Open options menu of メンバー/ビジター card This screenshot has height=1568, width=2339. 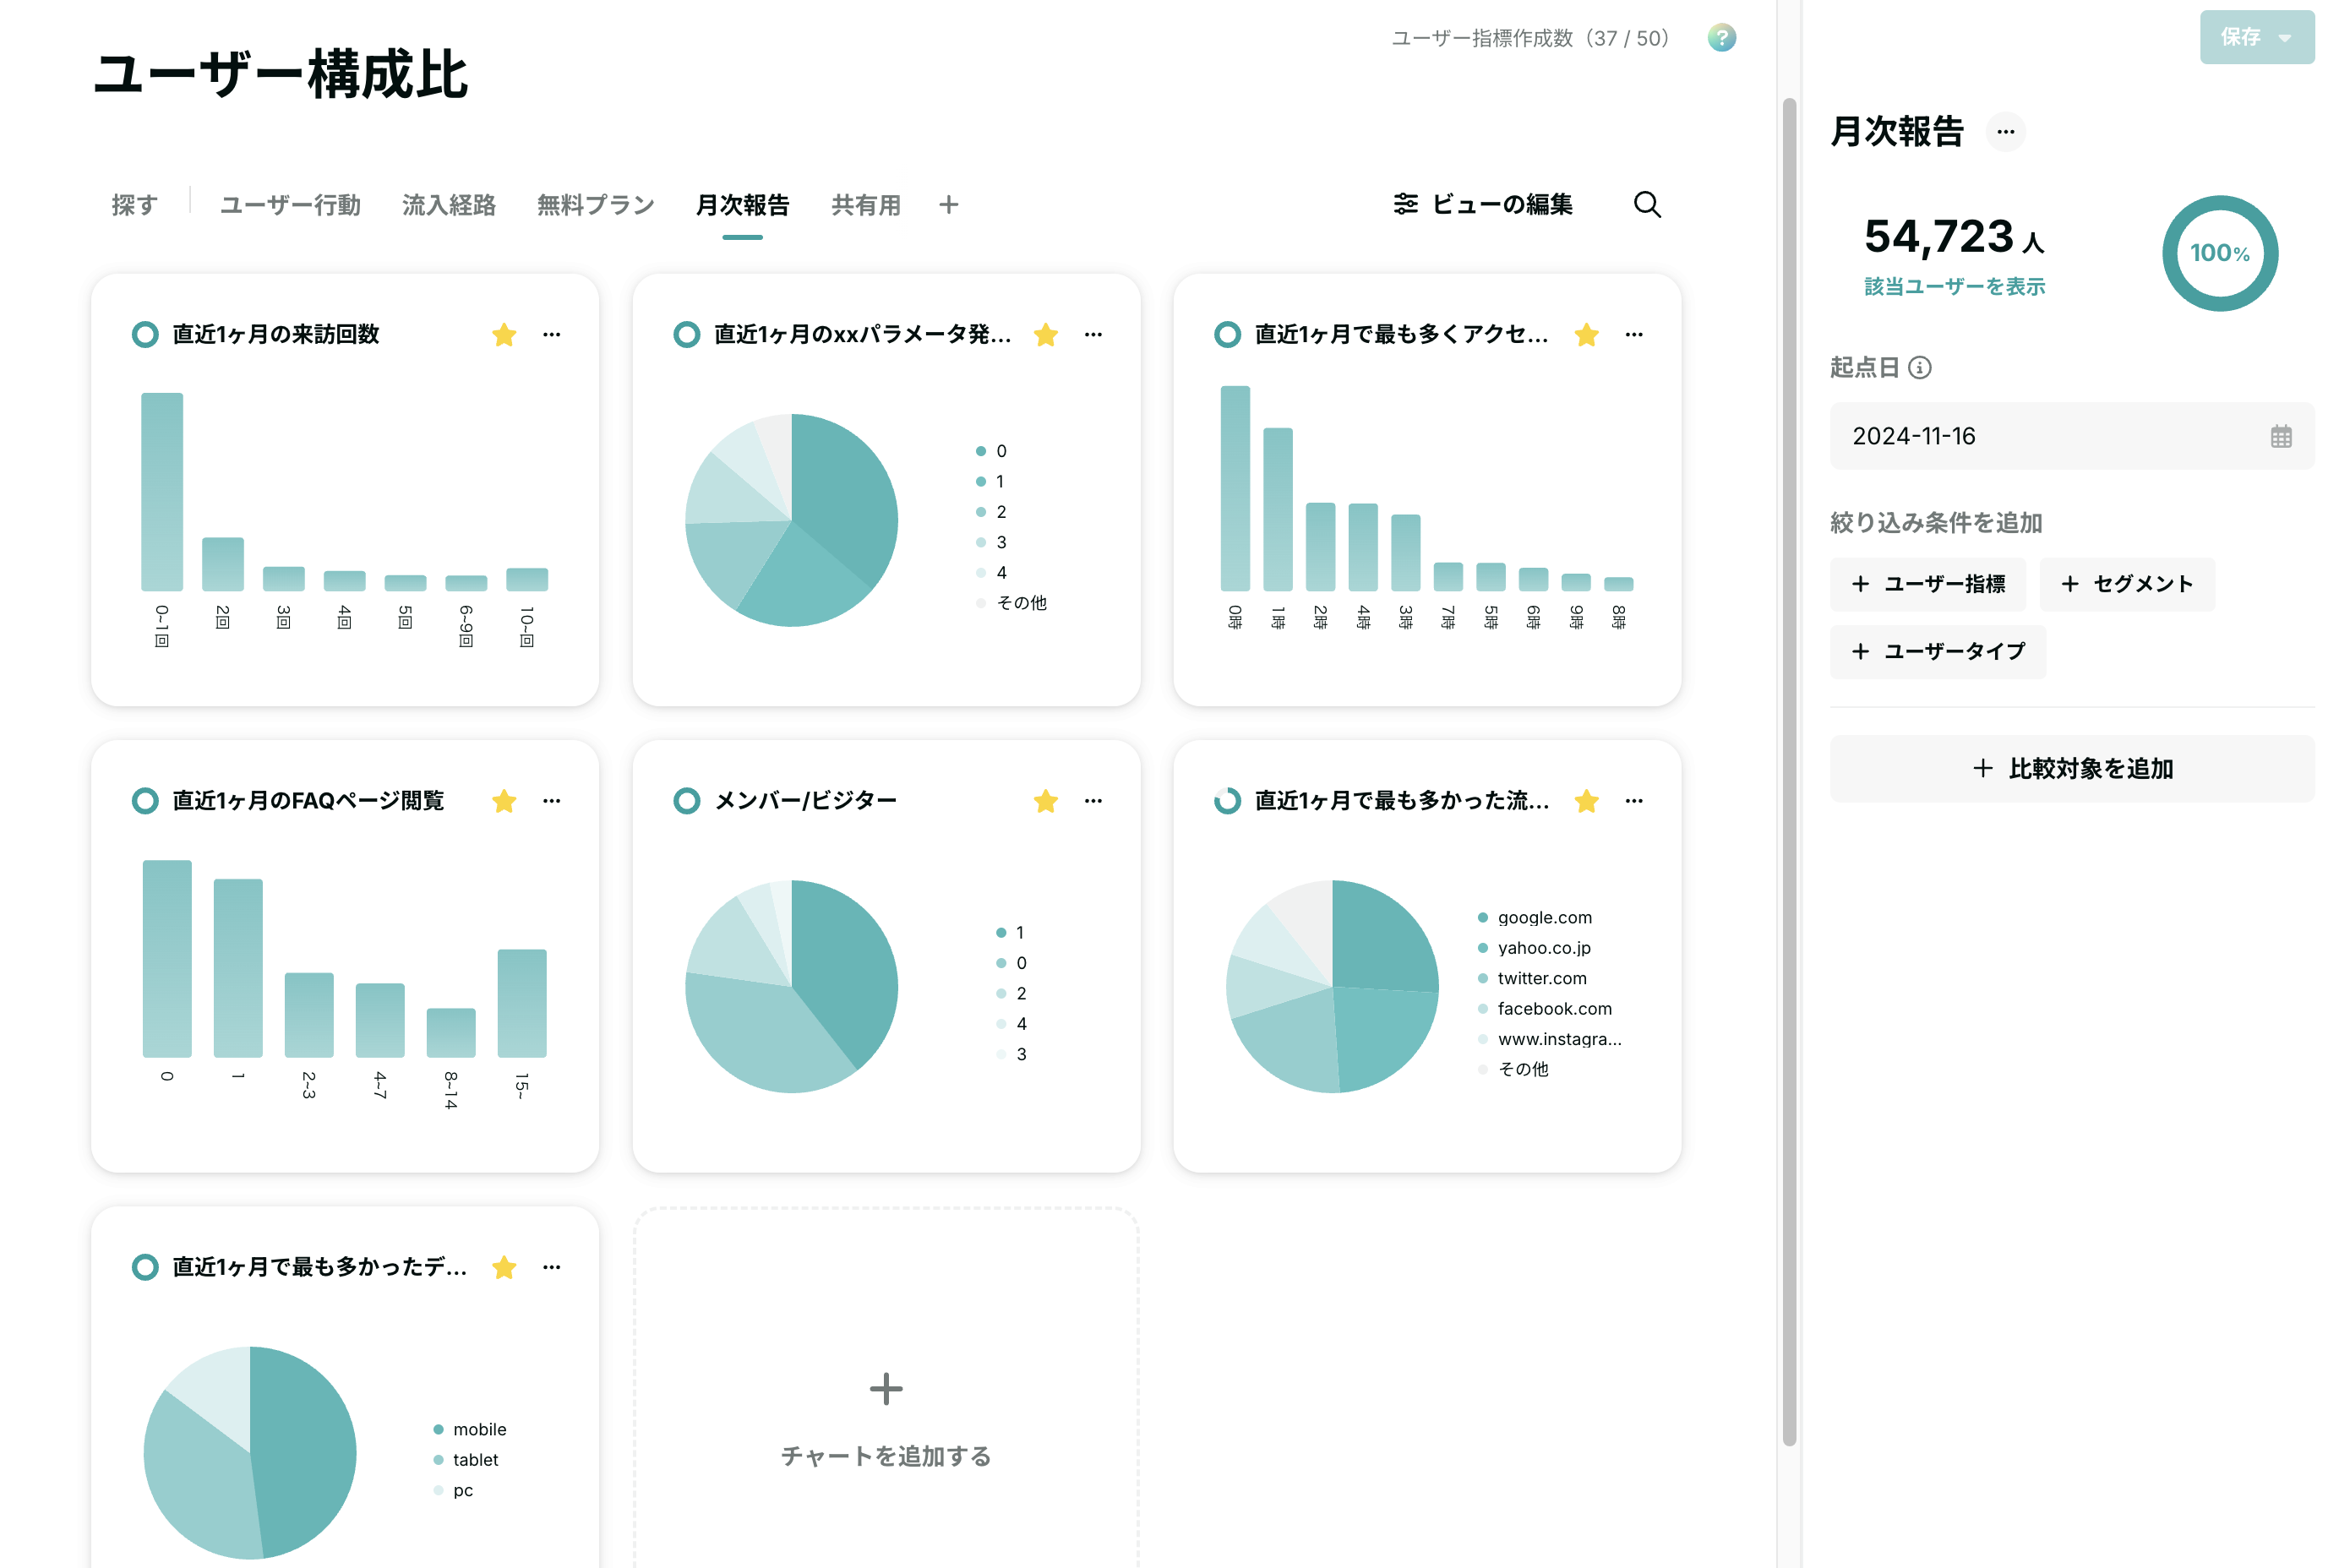coord(1093,800)
